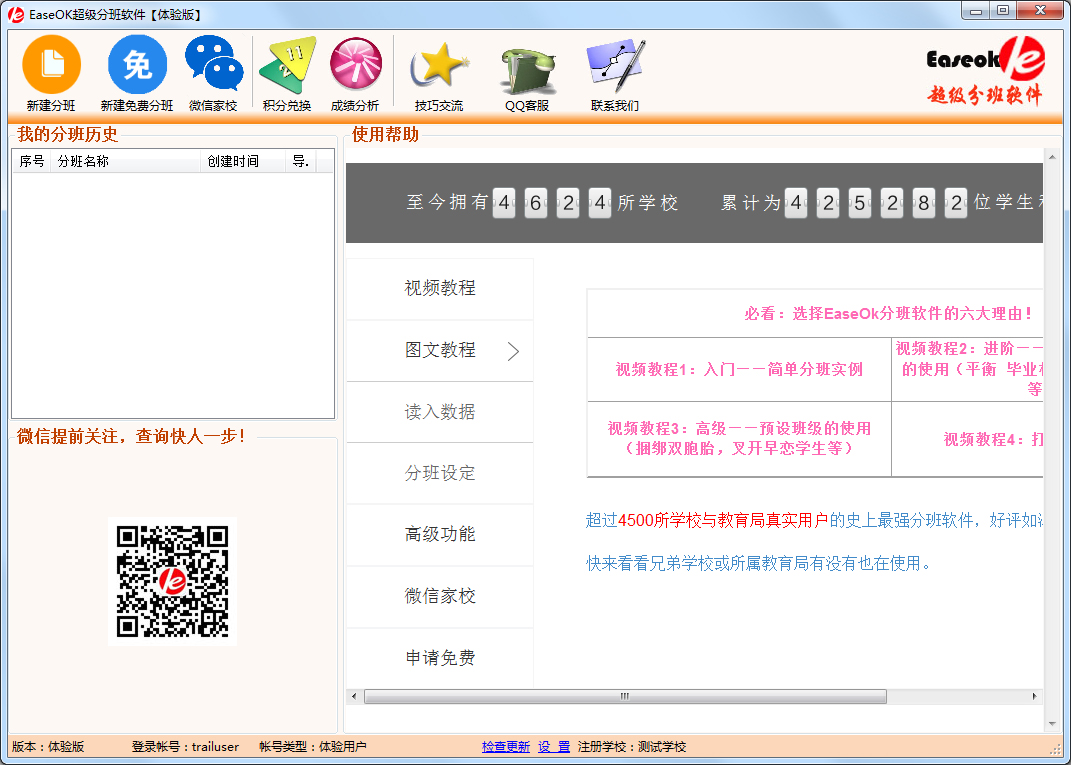Expand the 图文教程 chevron arrow
1071x765 pixels.
click(x=513, y=351)
